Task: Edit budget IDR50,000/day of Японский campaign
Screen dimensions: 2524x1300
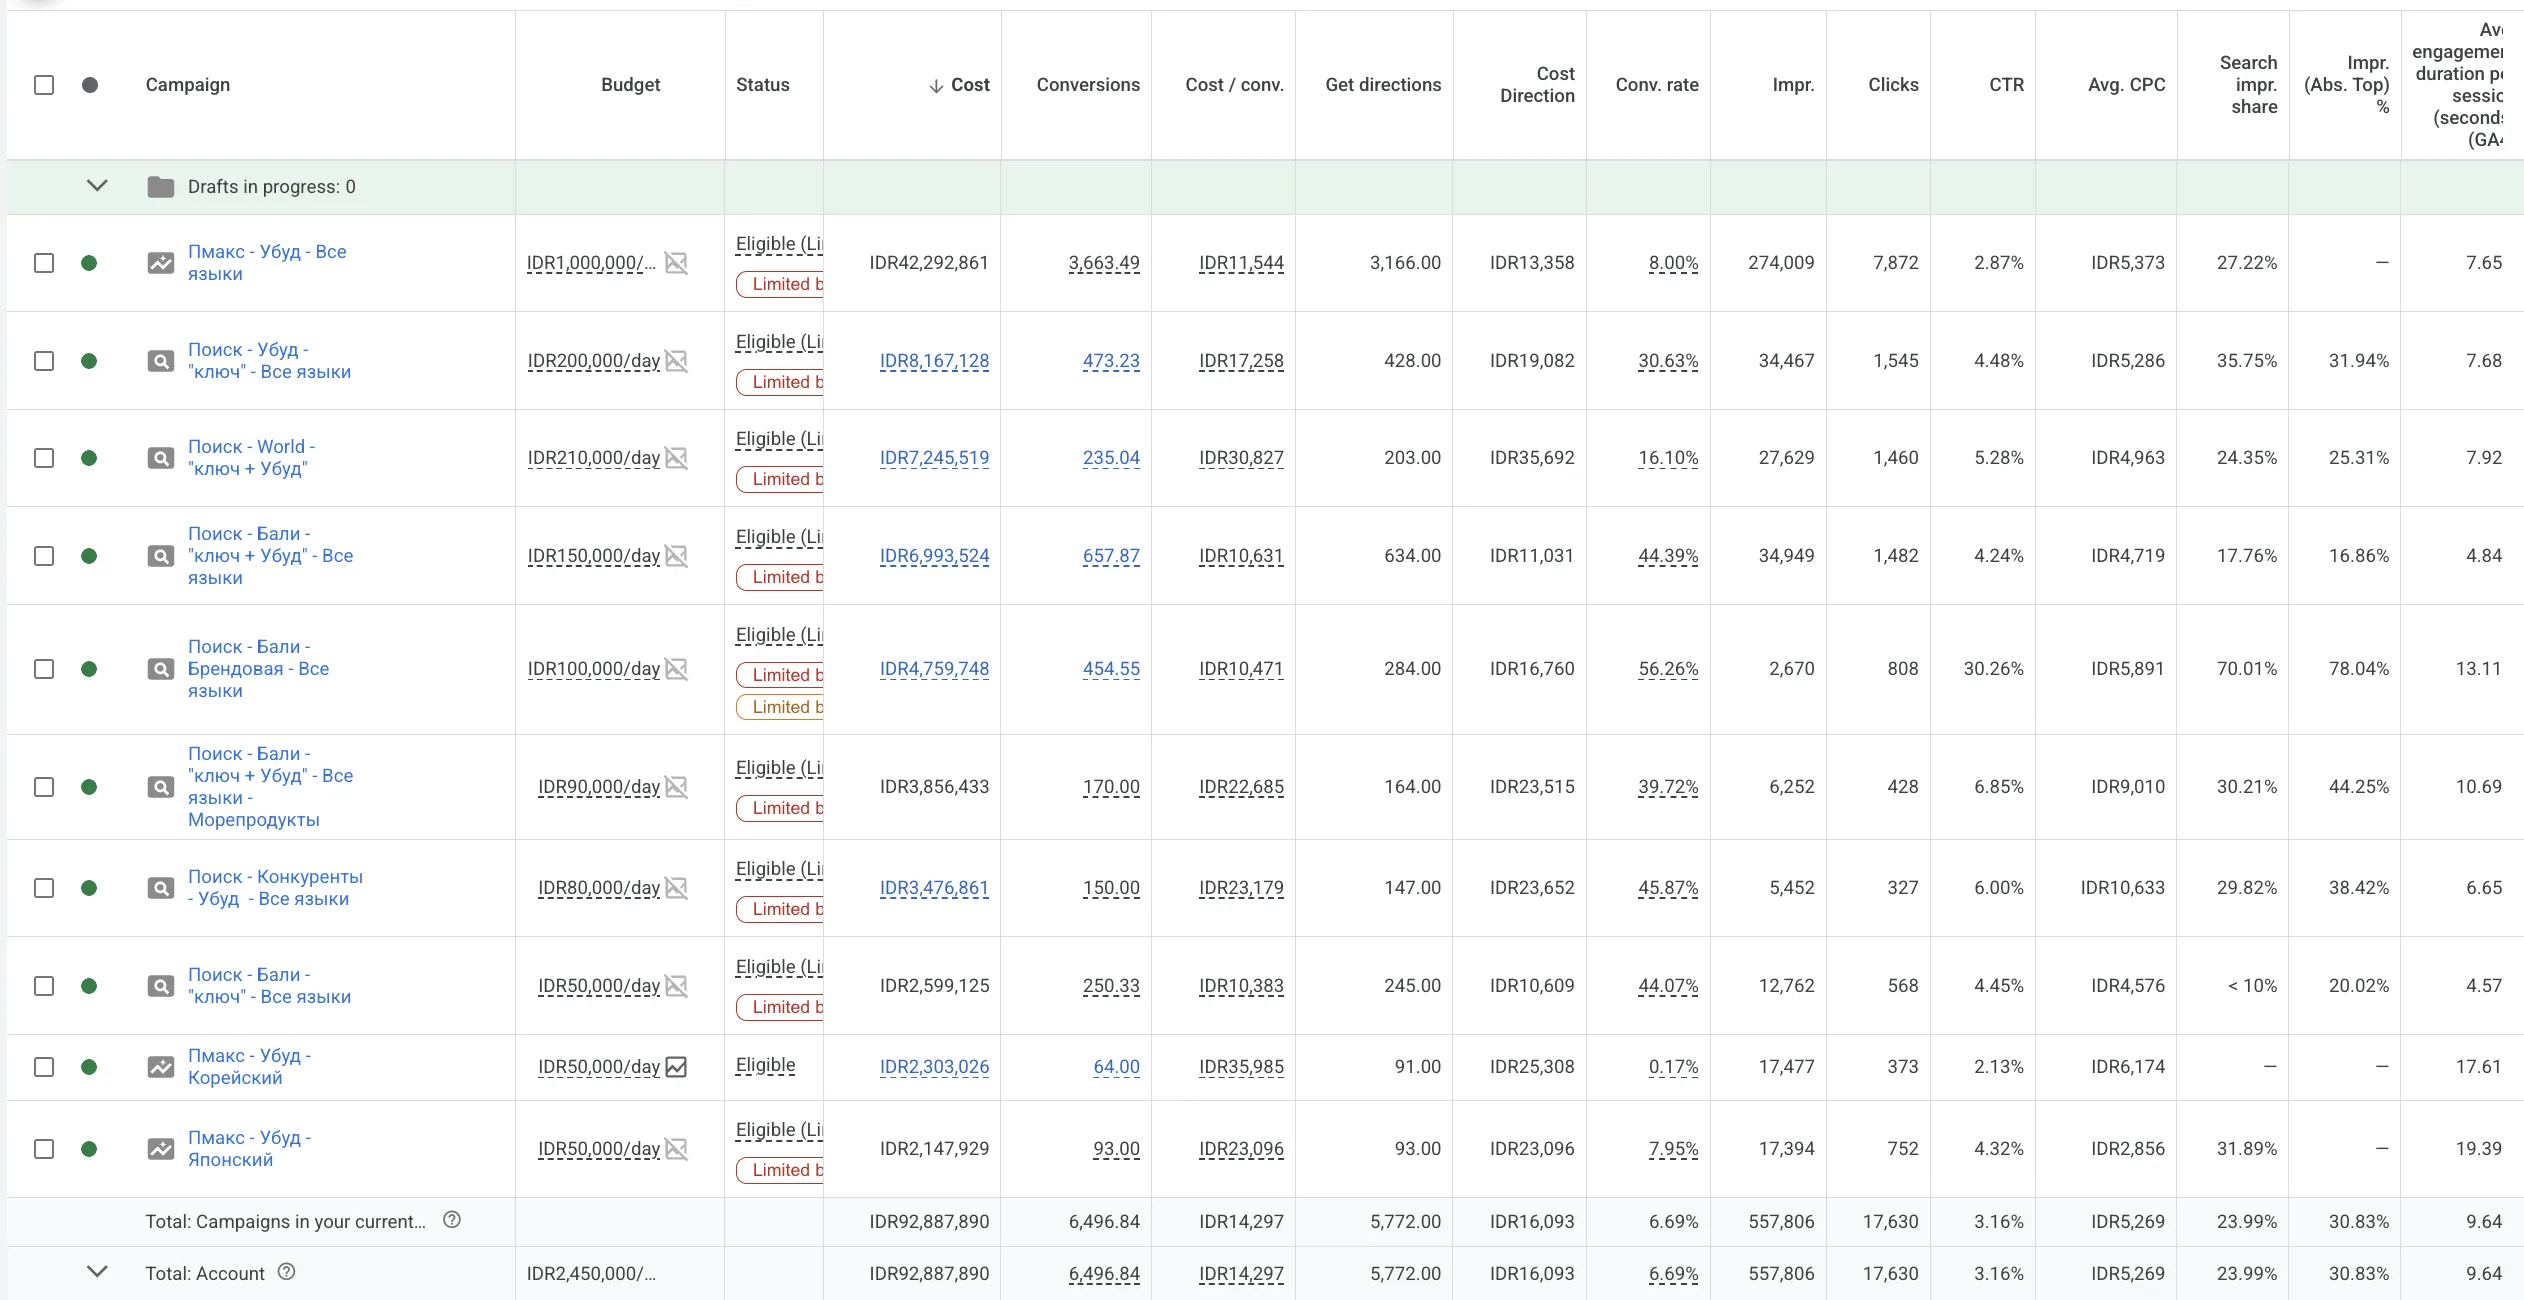Action: [x=599, y=1149]
